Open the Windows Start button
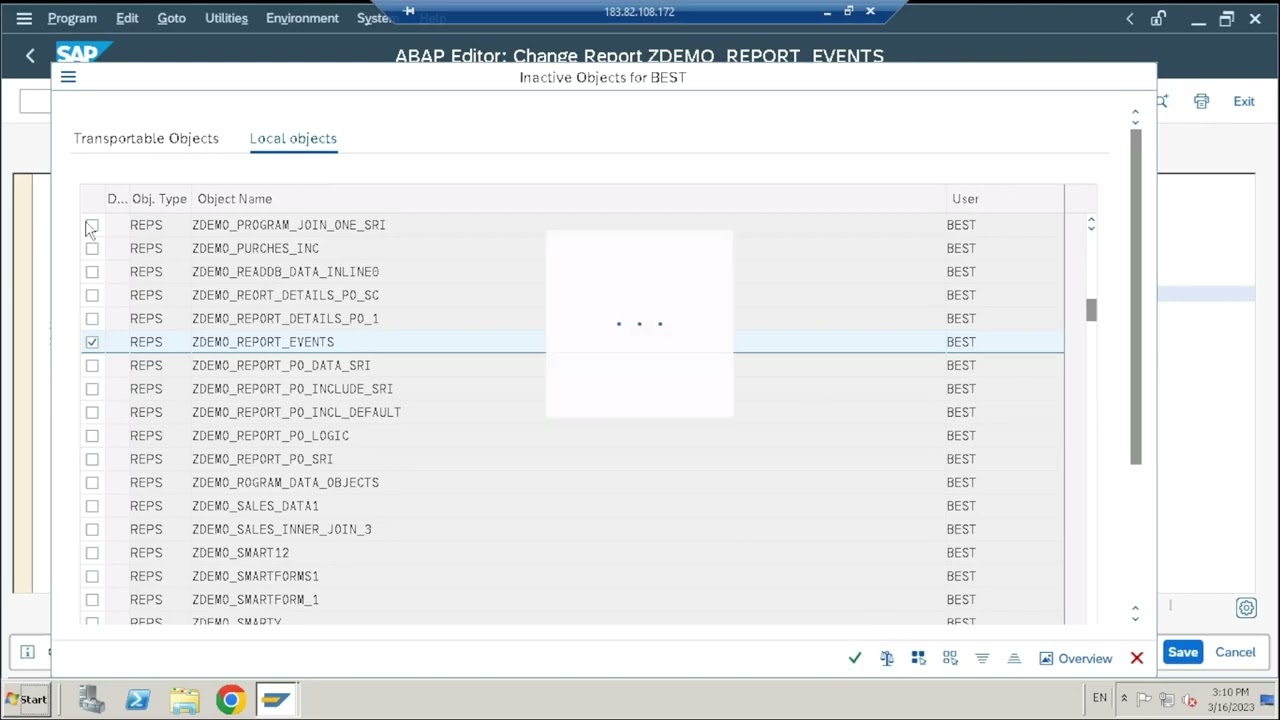This screenshot has width=1280, height=720. pyautogui.click(x=25, y=699)
